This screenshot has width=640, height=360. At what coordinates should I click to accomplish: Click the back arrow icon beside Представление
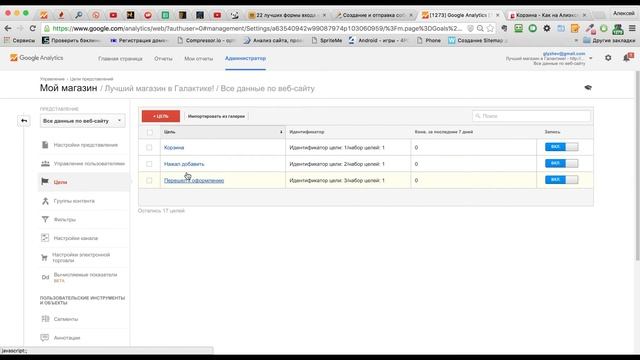[24, 121]
